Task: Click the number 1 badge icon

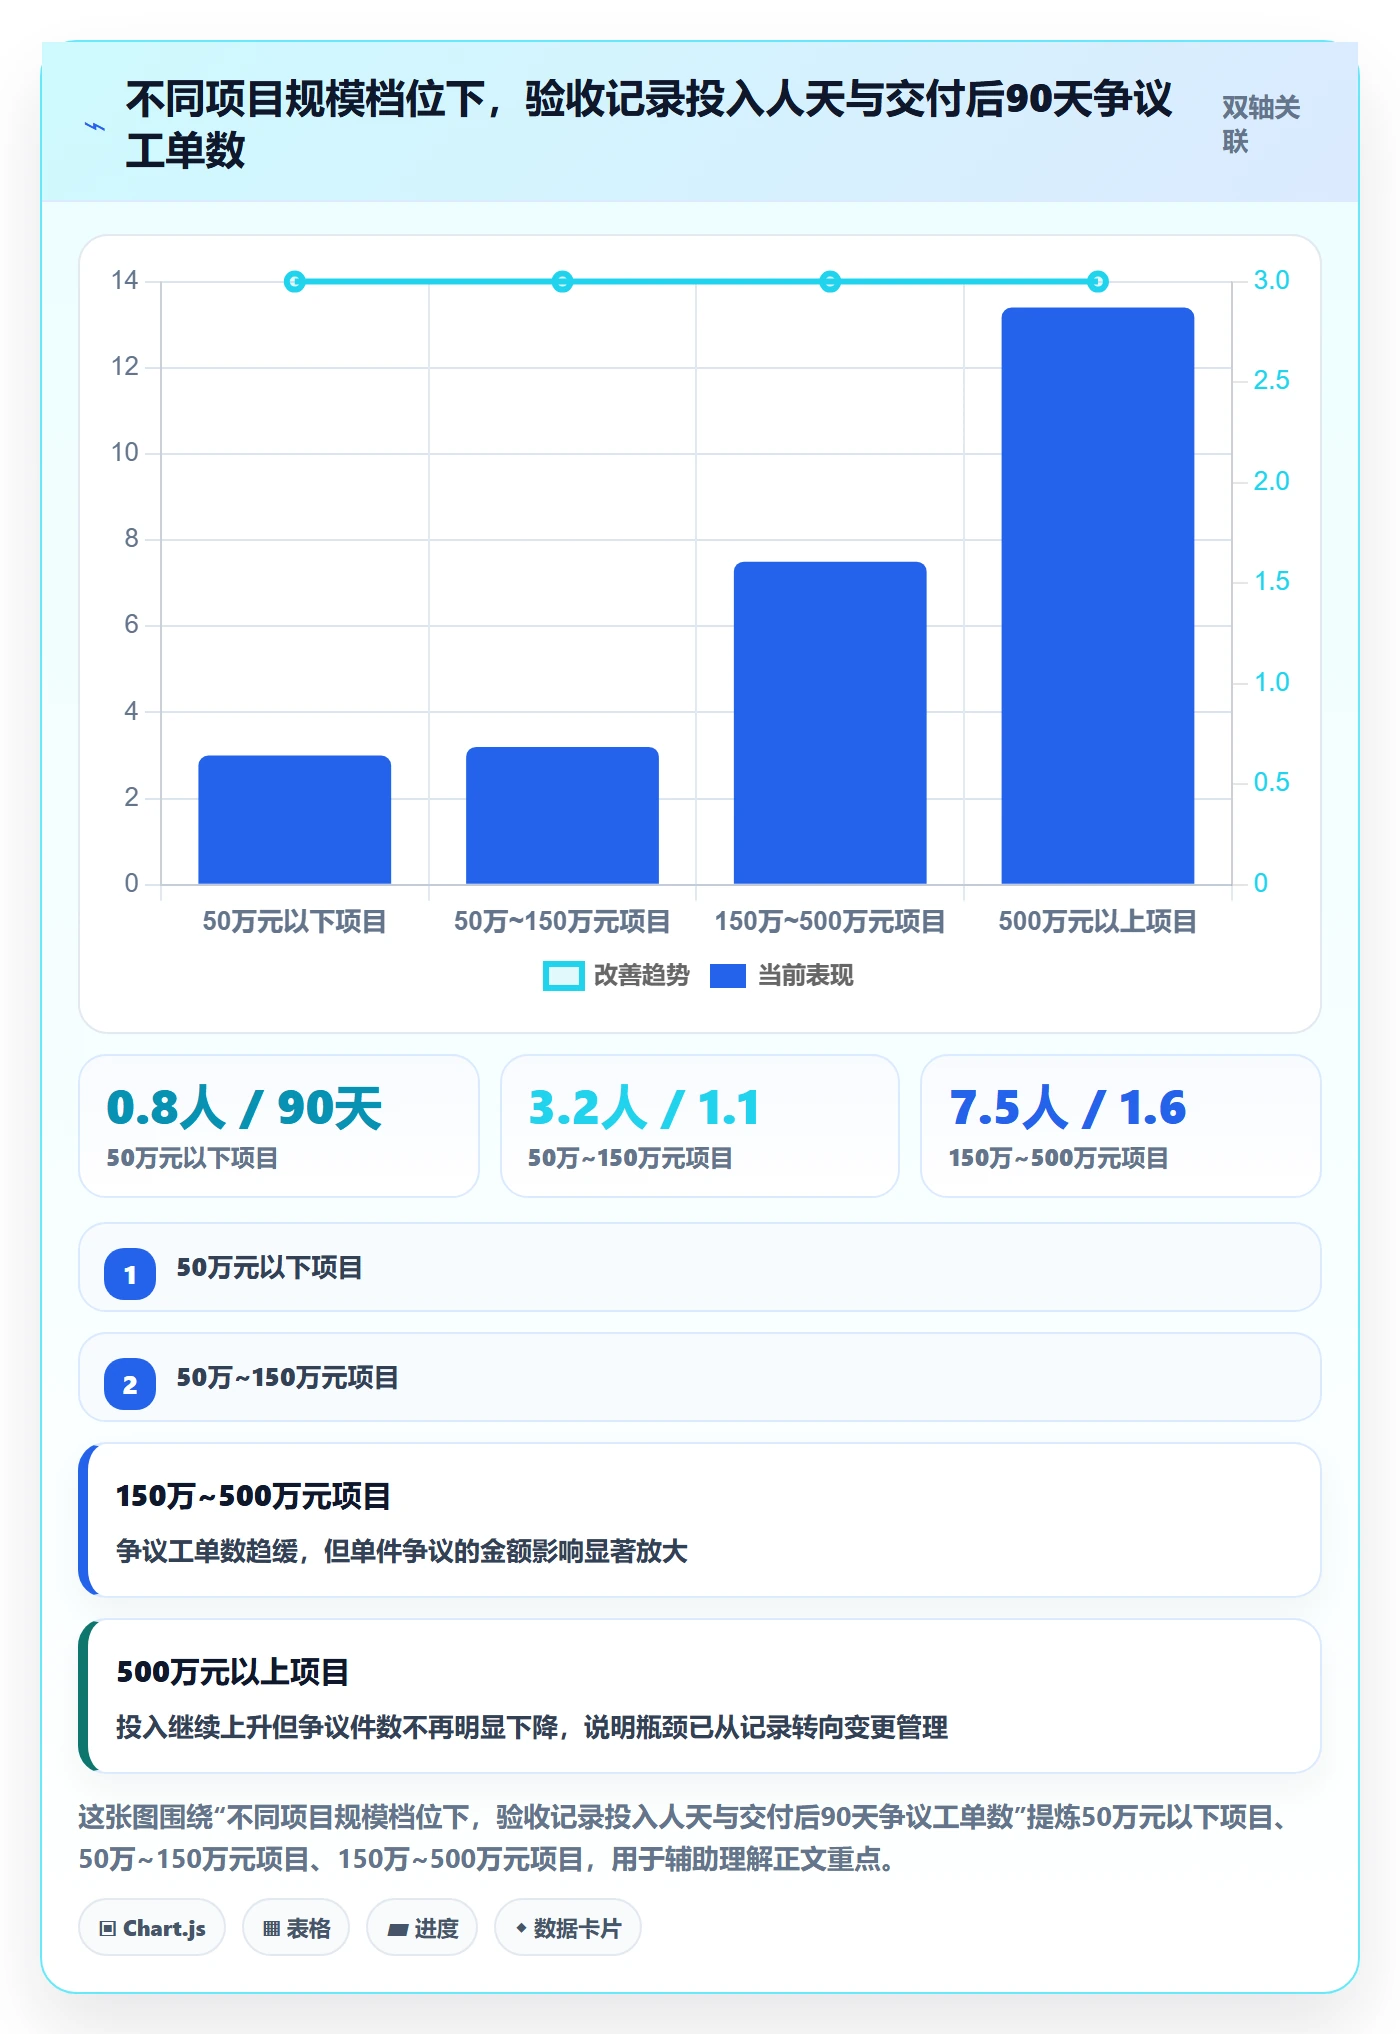Action: coord(130,1274)
